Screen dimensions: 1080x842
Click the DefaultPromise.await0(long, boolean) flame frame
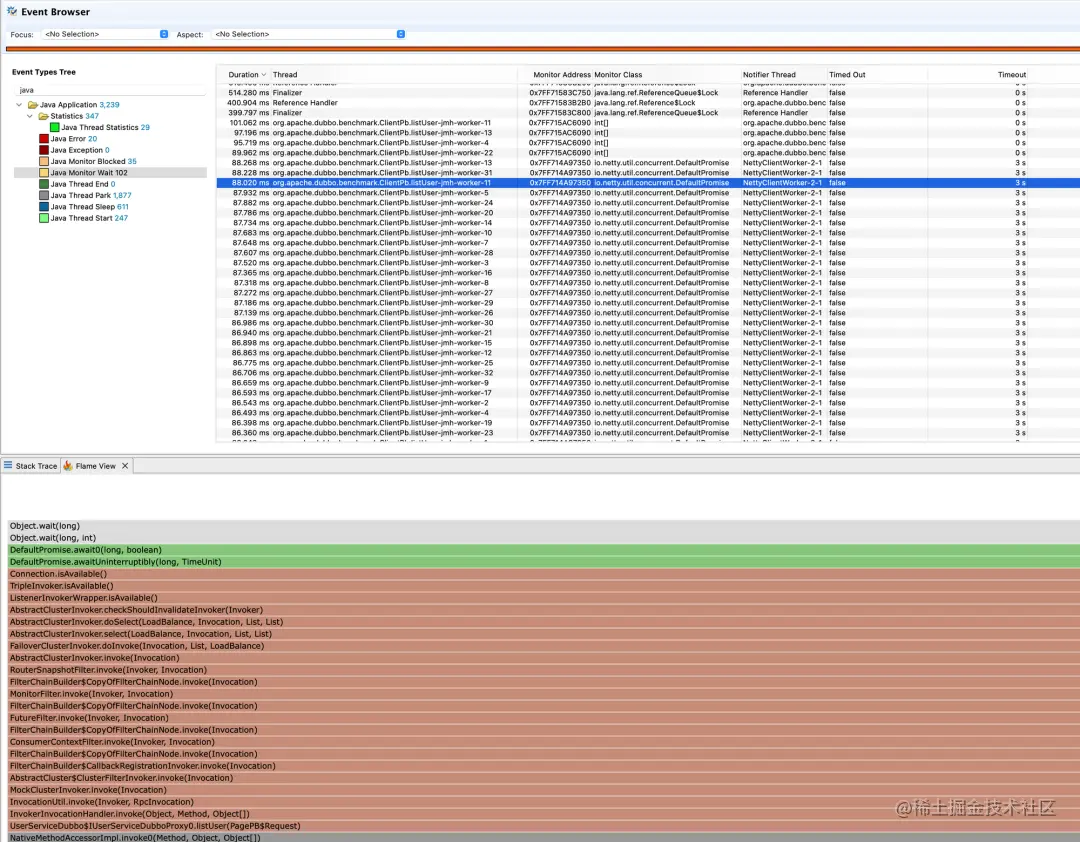pyautogui.click(x=543, y=550)
